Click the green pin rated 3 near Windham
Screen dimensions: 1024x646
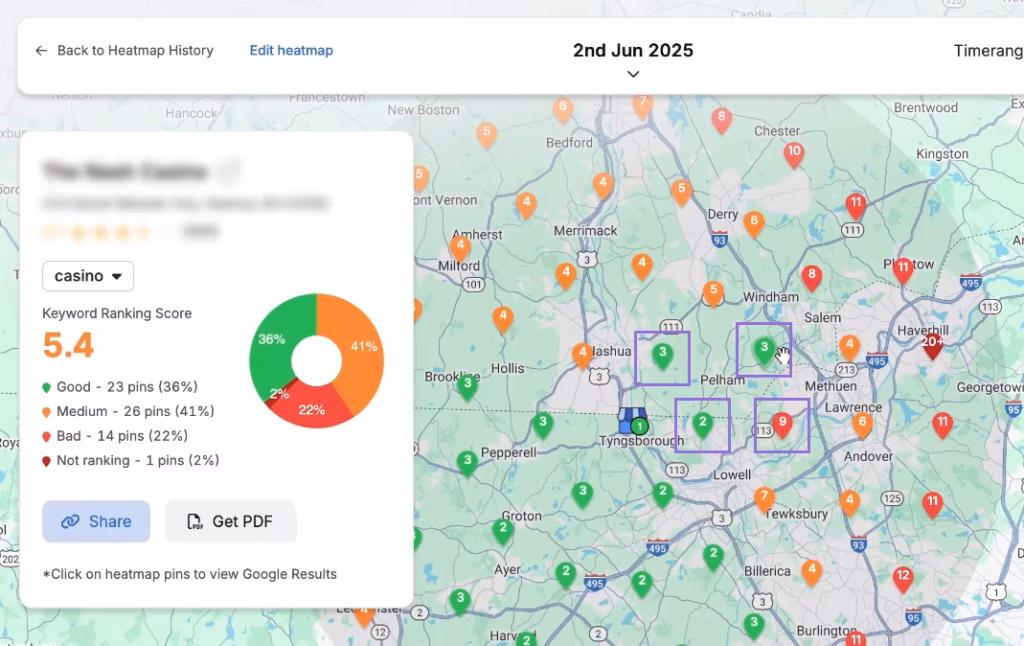pyautogui.click(x=764, y=348)
